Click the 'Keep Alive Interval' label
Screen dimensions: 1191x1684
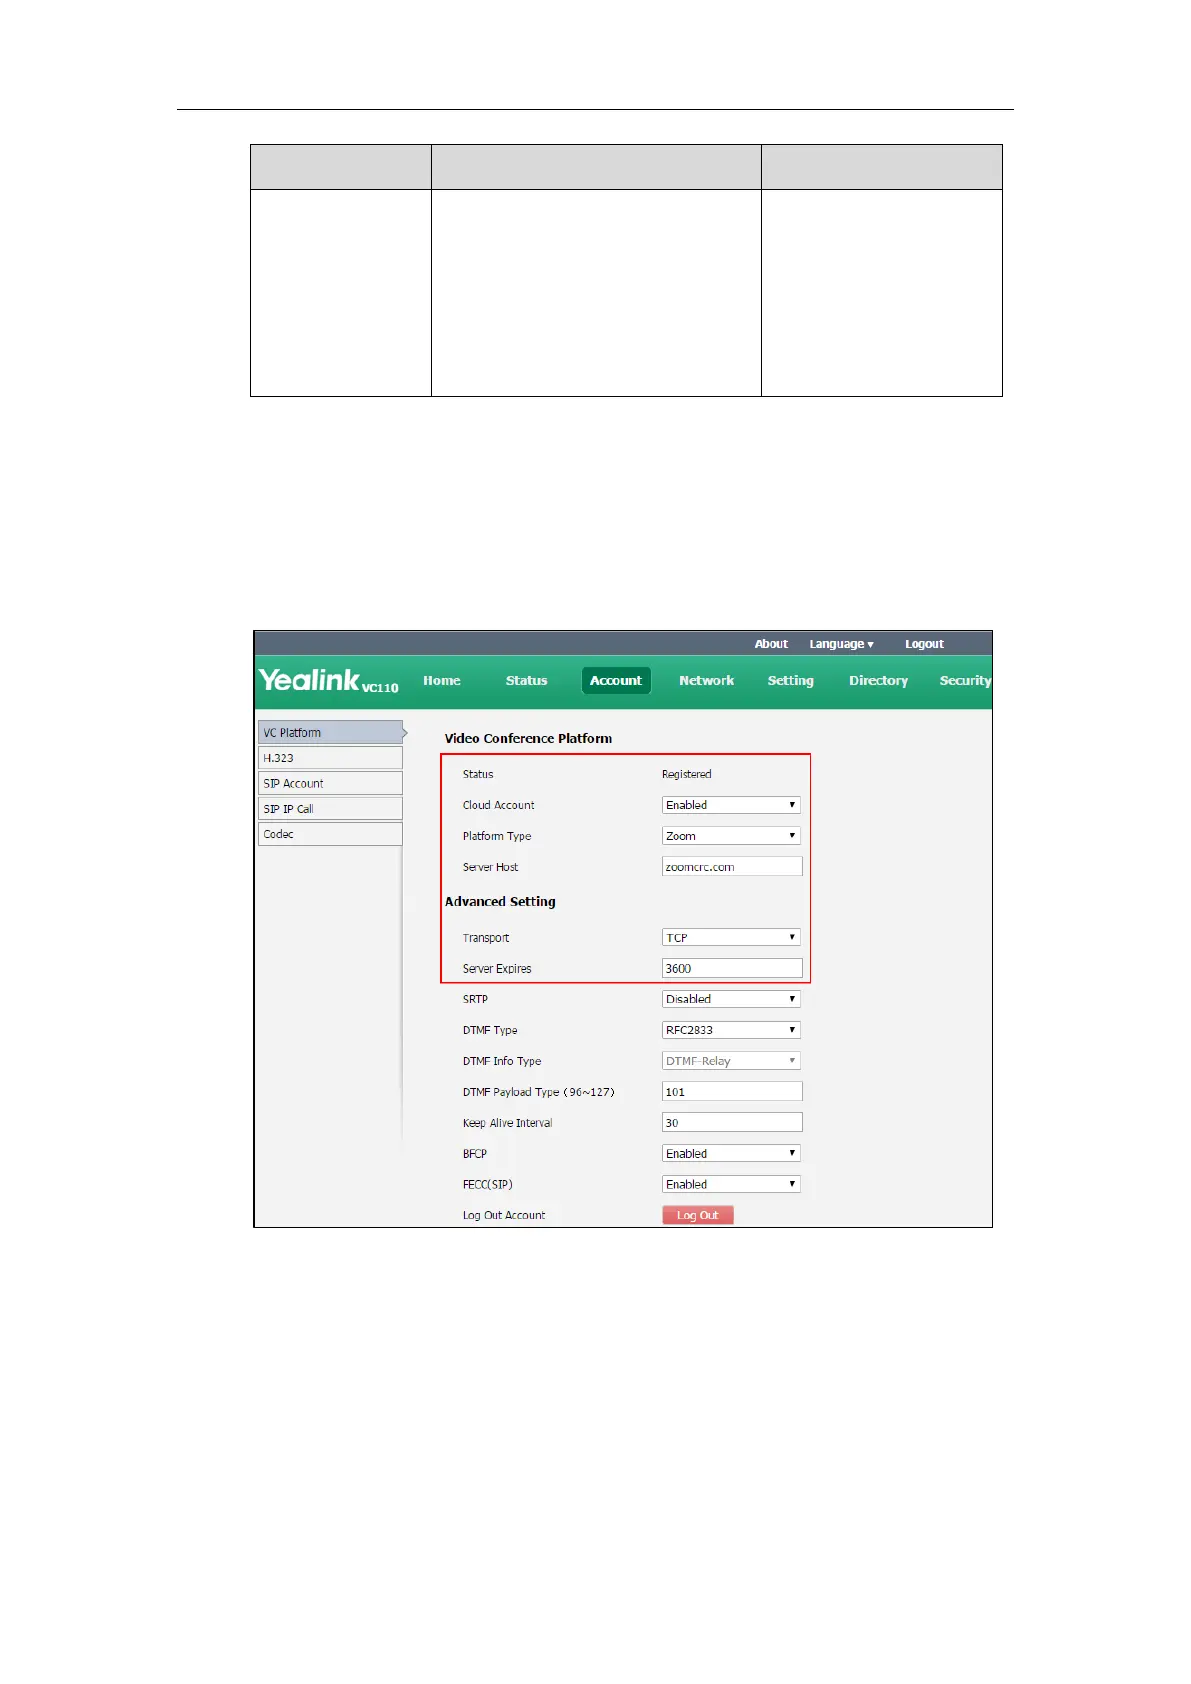[507, 1123]
